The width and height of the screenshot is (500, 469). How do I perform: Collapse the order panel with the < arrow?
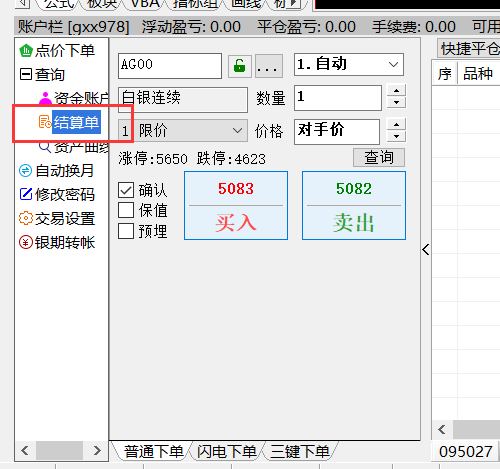pyautogui.click(x=426, y=250)
